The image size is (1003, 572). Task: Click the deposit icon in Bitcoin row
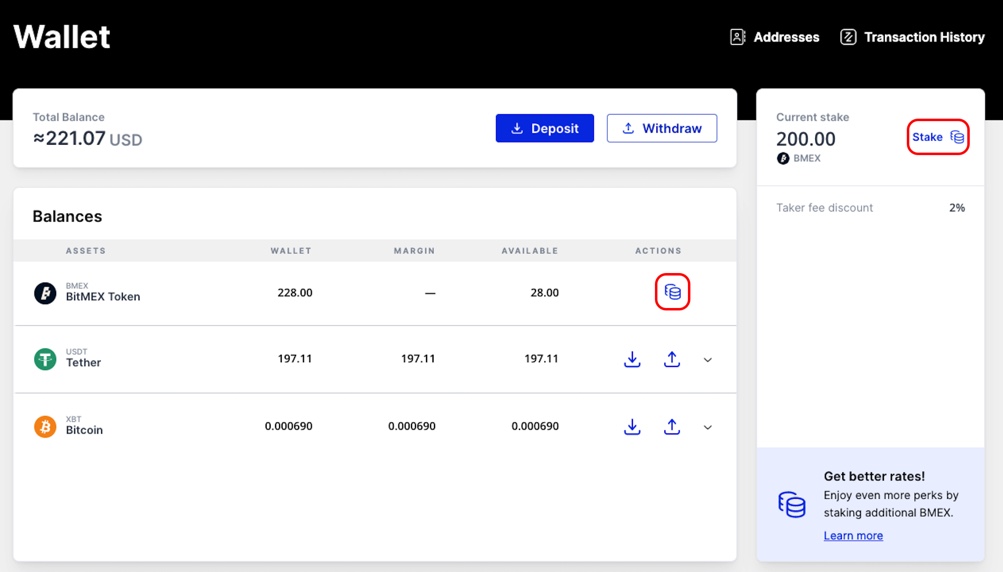coord(632,427)
